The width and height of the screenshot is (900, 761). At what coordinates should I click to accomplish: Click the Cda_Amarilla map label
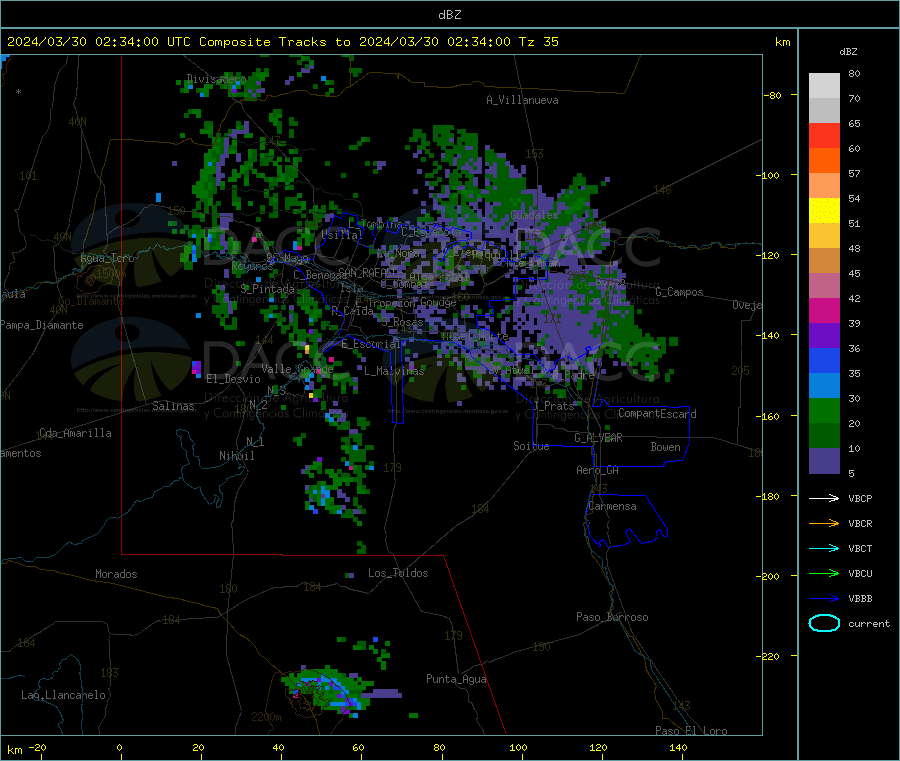pos(75,433)
